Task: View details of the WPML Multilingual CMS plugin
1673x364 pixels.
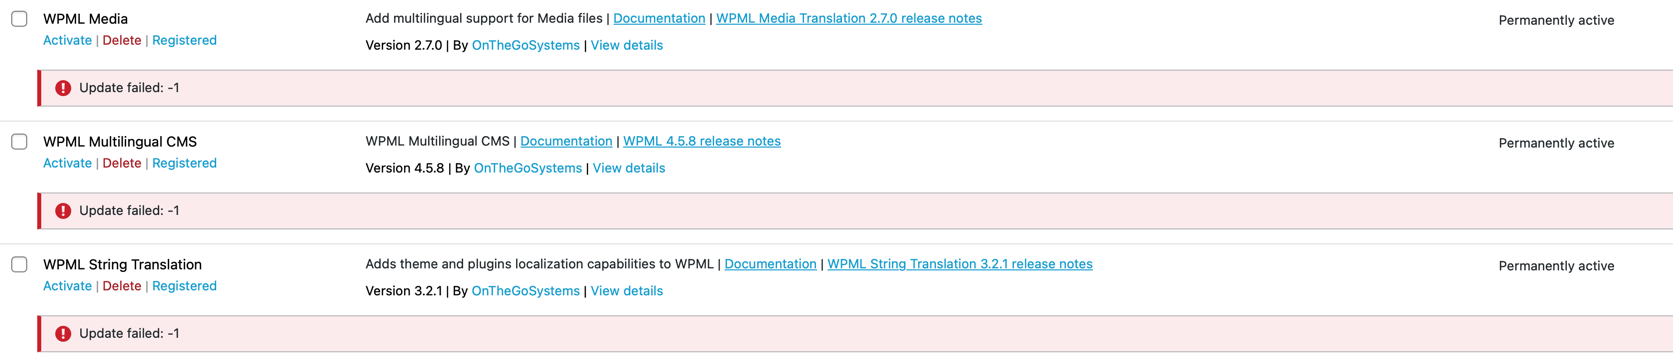Action: (x=629, y=168)
